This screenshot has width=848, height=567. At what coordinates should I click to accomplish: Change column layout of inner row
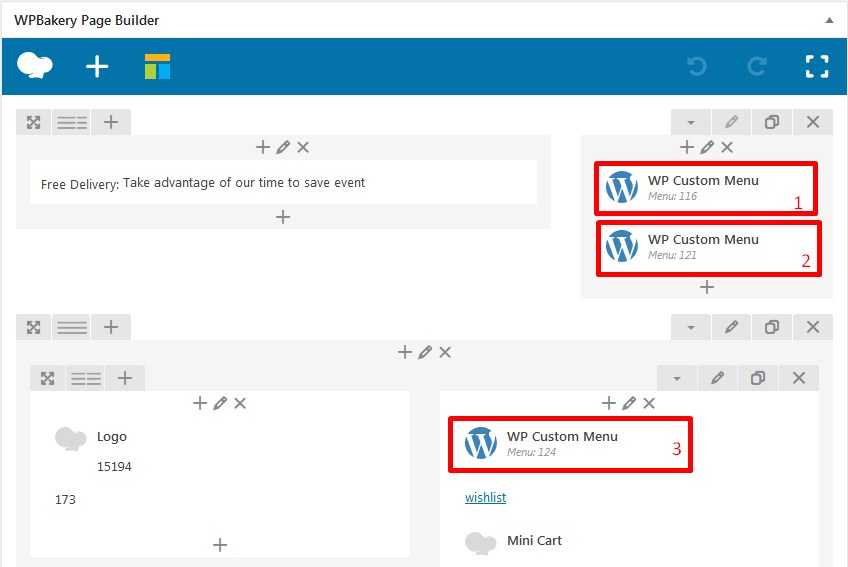(x=86, y=378)
